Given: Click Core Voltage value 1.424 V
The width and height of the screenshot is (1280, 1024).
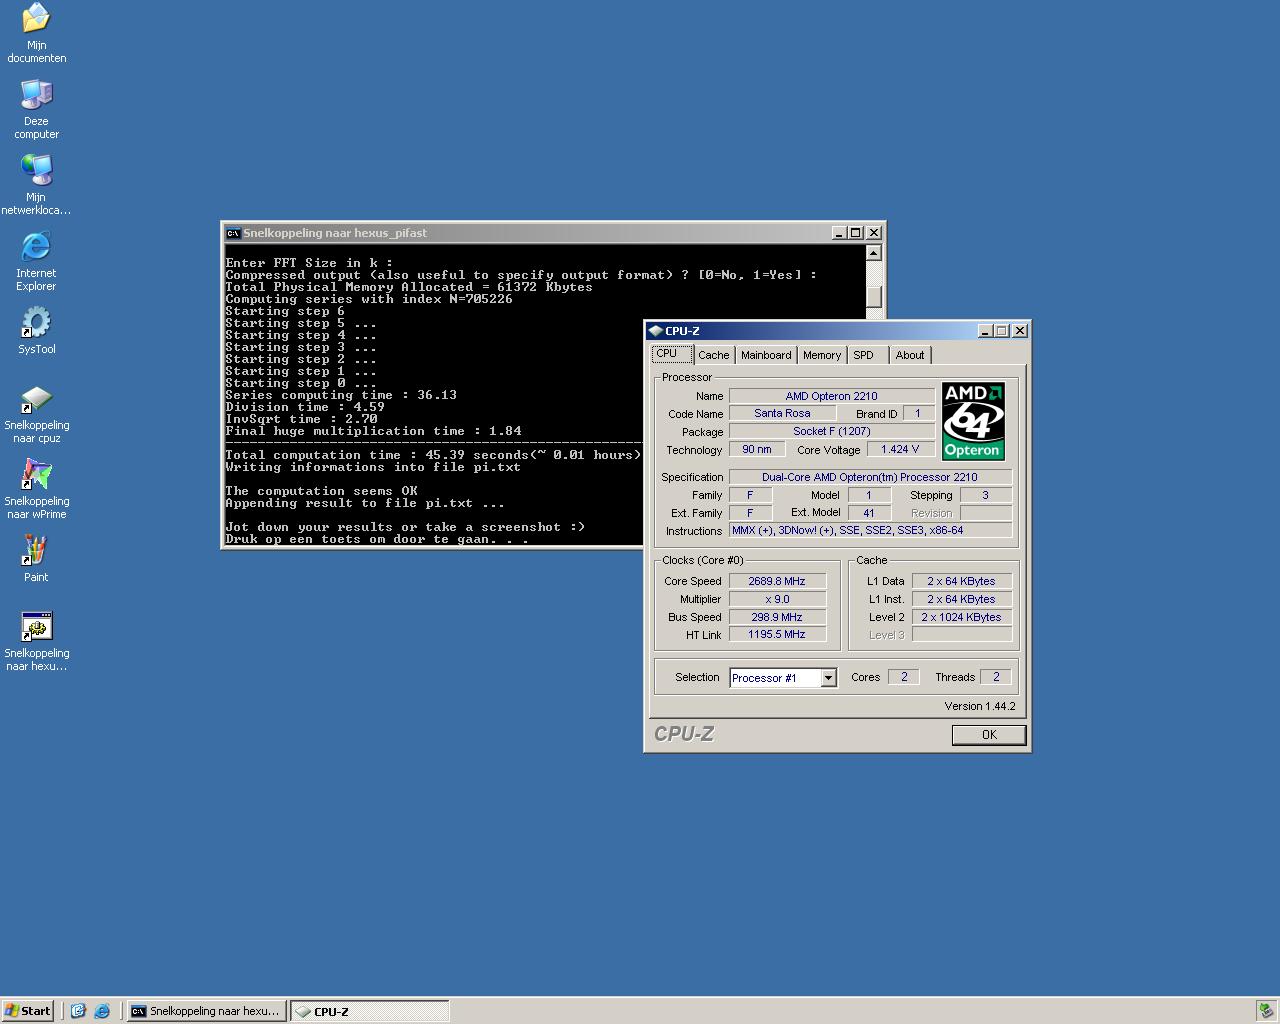Looking at the screenshot, I should (900, 449).
